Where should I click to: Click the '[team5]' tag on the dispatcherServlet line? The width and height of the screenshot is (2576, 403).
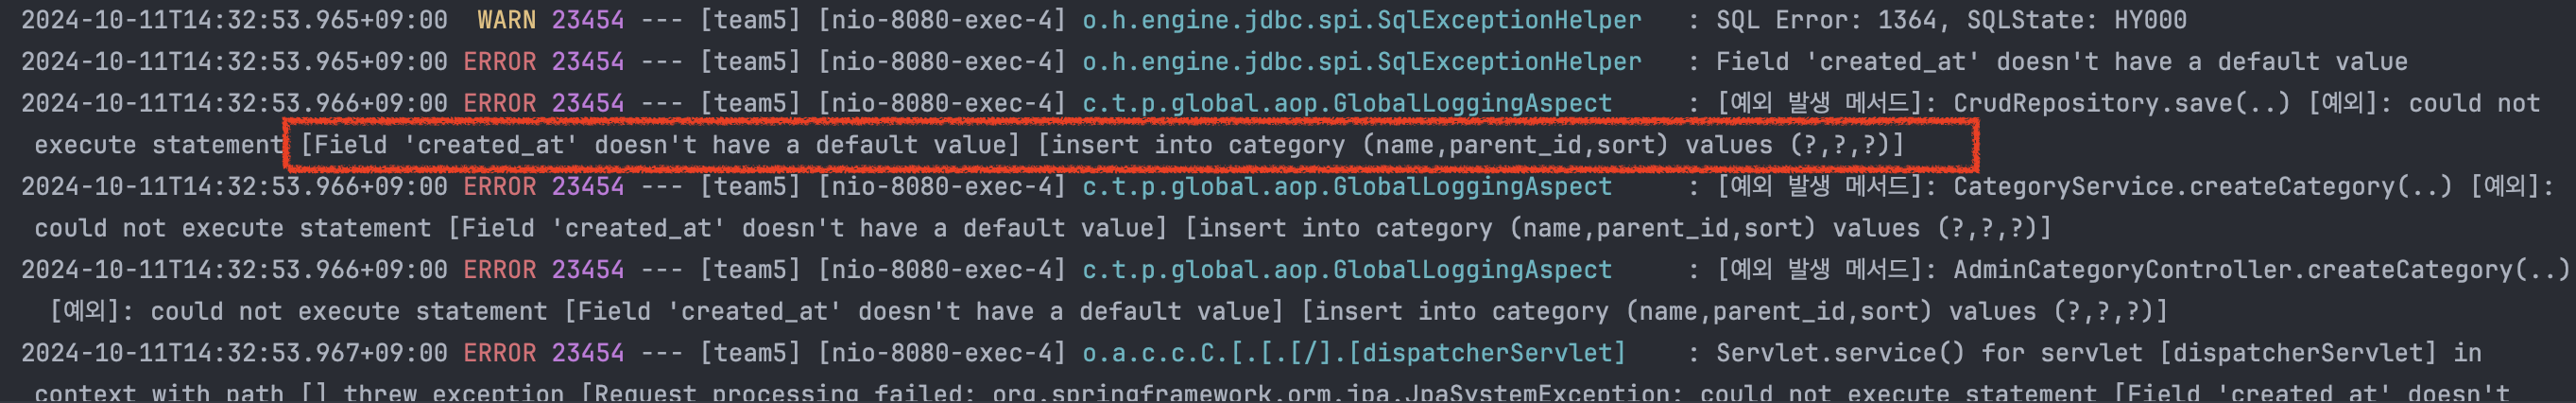point(750,353)
